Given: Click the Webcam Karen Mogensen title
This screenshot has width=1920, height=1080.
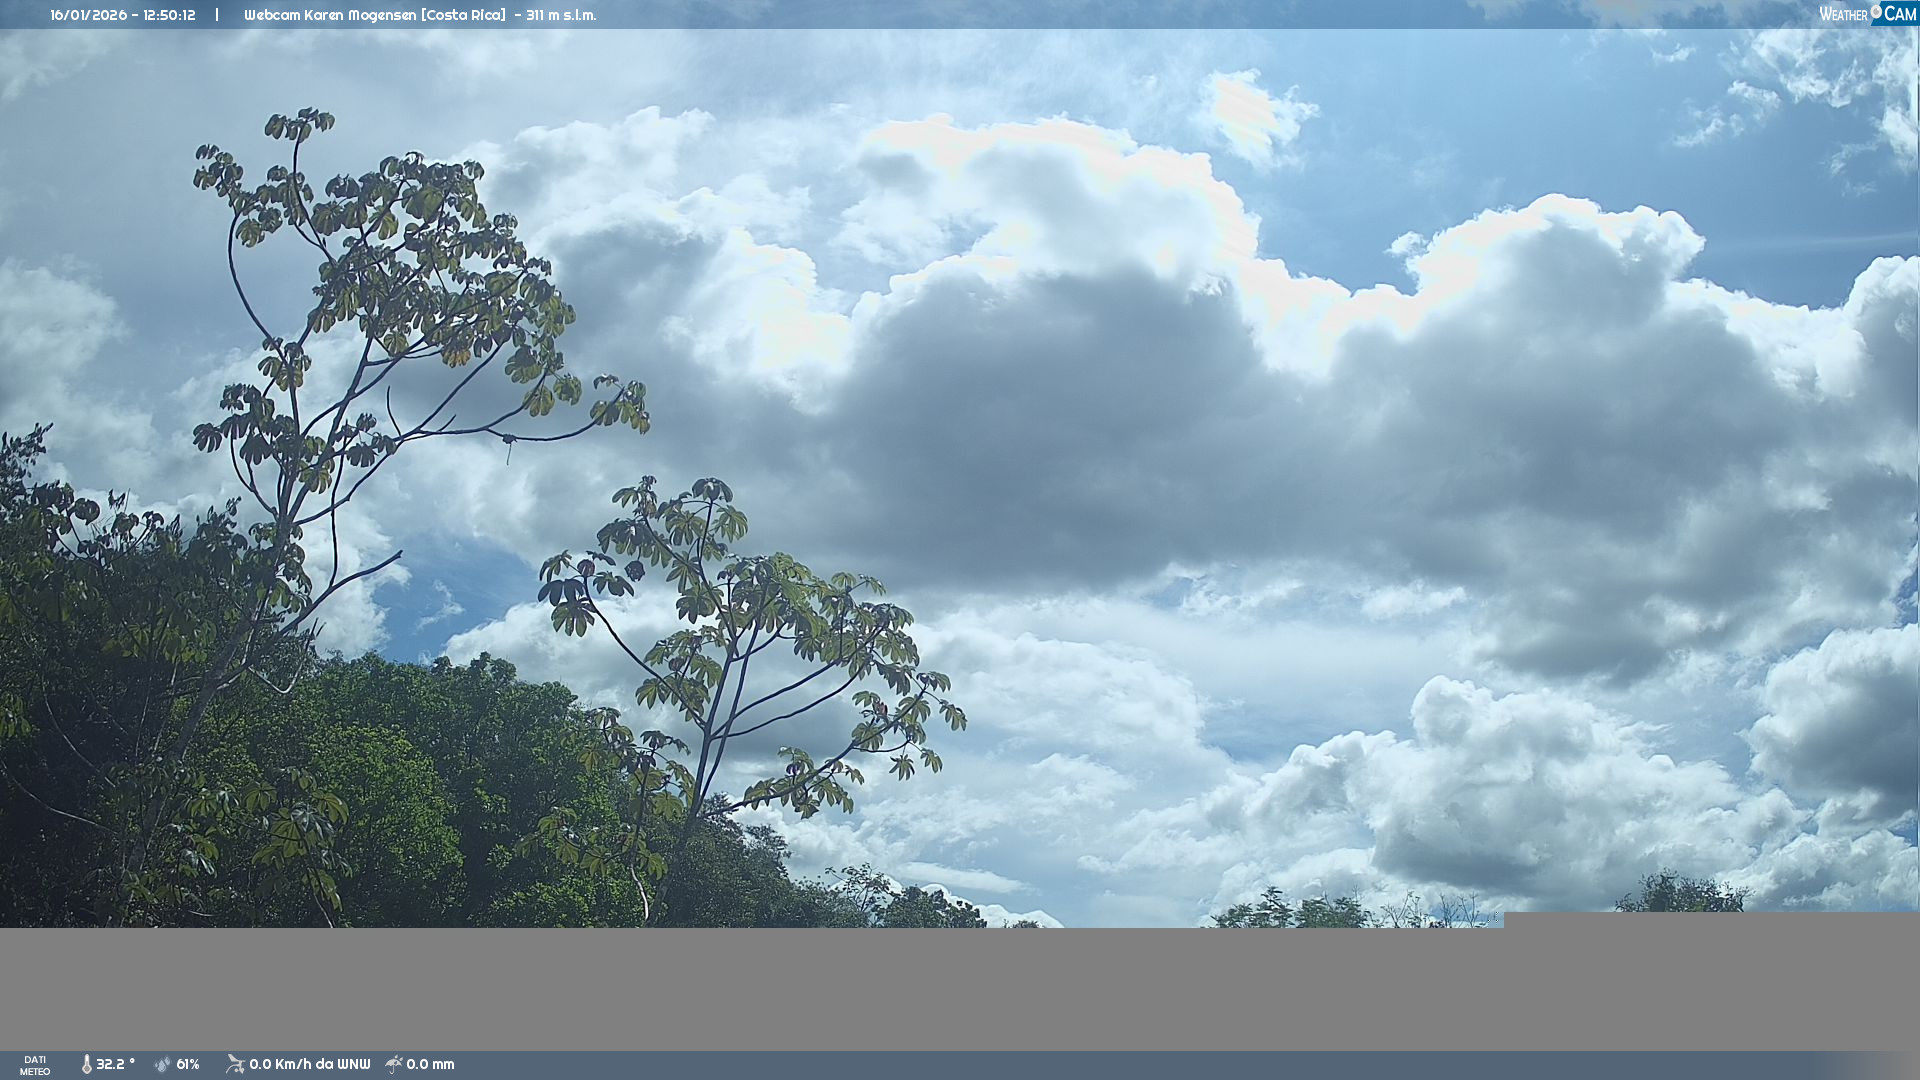Looking at the screenshot, I should point(329,15).
